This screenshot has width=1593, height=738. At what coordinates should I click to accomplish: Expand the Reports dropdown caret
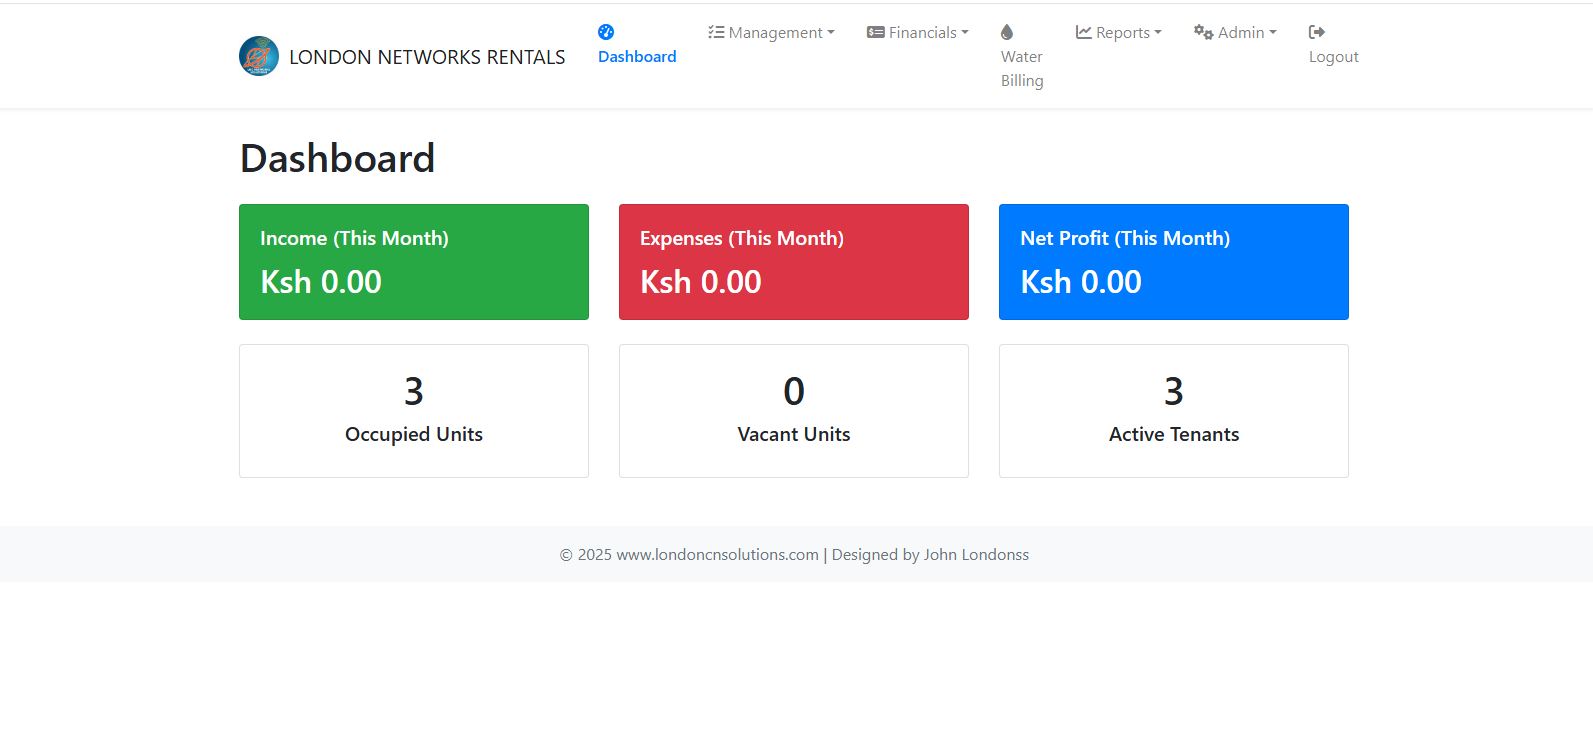point(1158,33)
